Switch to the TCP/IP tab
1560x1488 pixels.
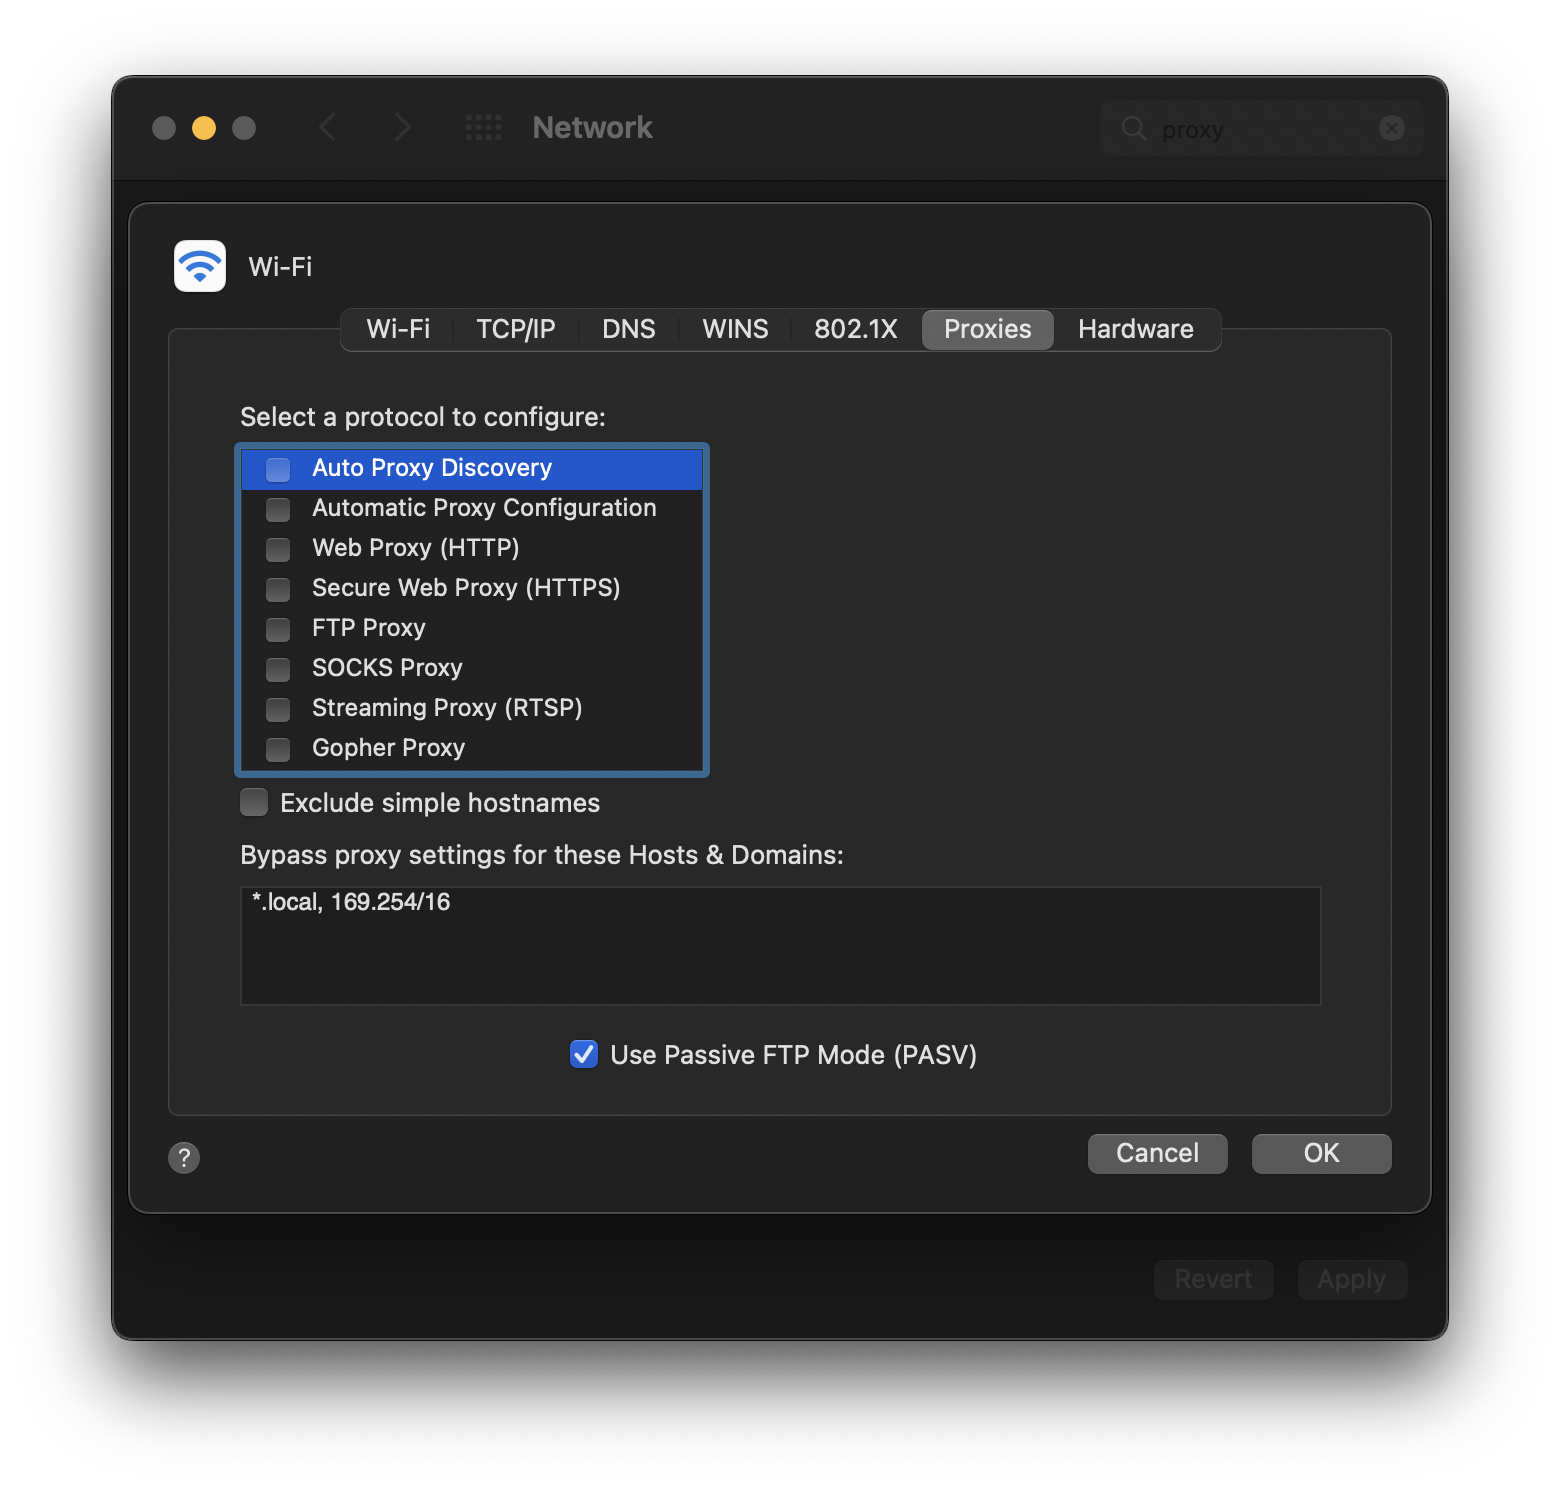tap(516, 329)
